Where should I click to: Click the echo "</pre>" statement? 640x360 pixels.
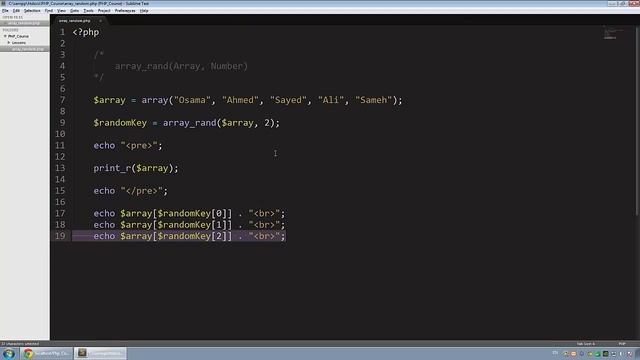[131, 191]
